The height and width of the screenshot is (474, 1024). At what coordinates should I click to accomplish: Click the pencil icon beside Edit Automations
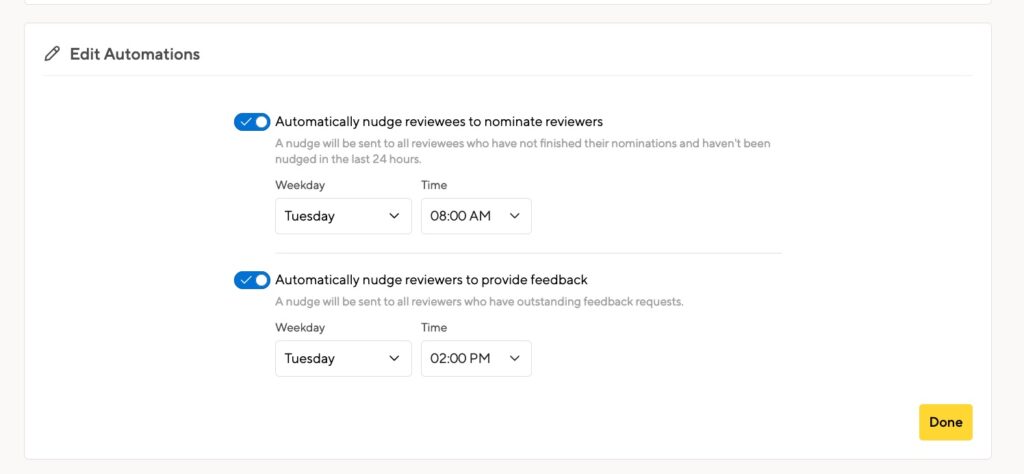coord(52,54)
